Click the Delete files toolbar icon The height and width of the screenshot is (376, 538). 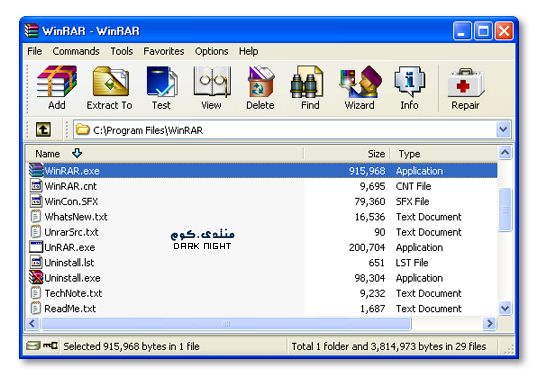(x=261, y=82)
